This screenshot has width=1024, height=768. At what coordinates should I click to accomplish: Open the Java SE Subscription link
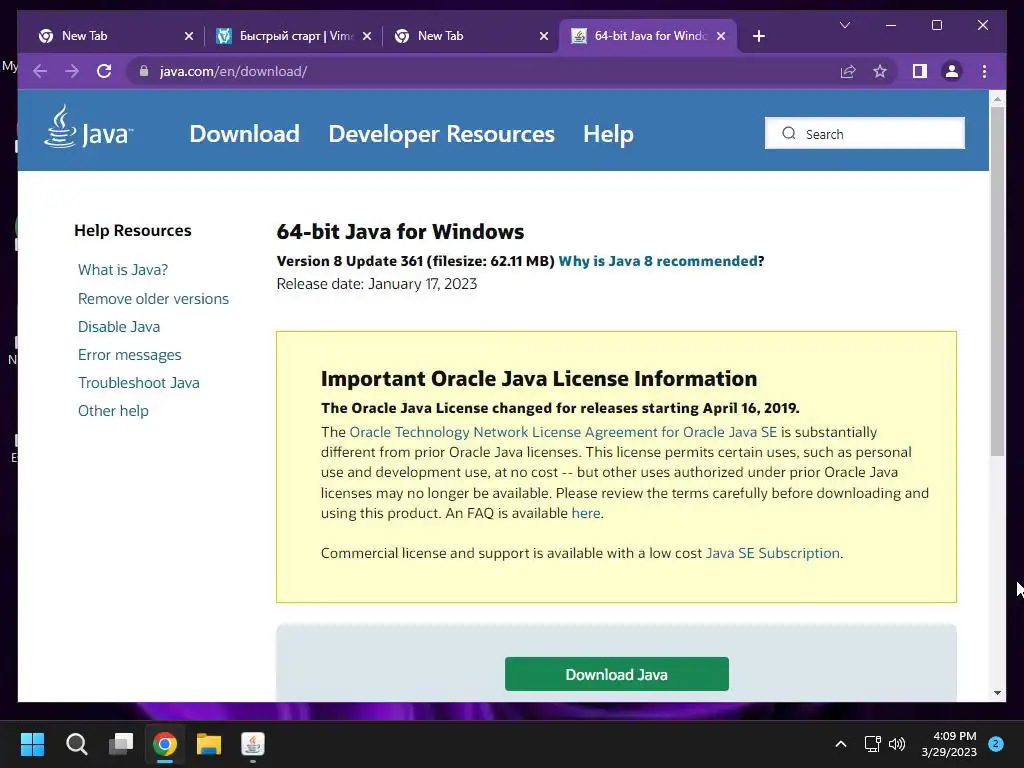pyautogui.click(x=773, y=553)
